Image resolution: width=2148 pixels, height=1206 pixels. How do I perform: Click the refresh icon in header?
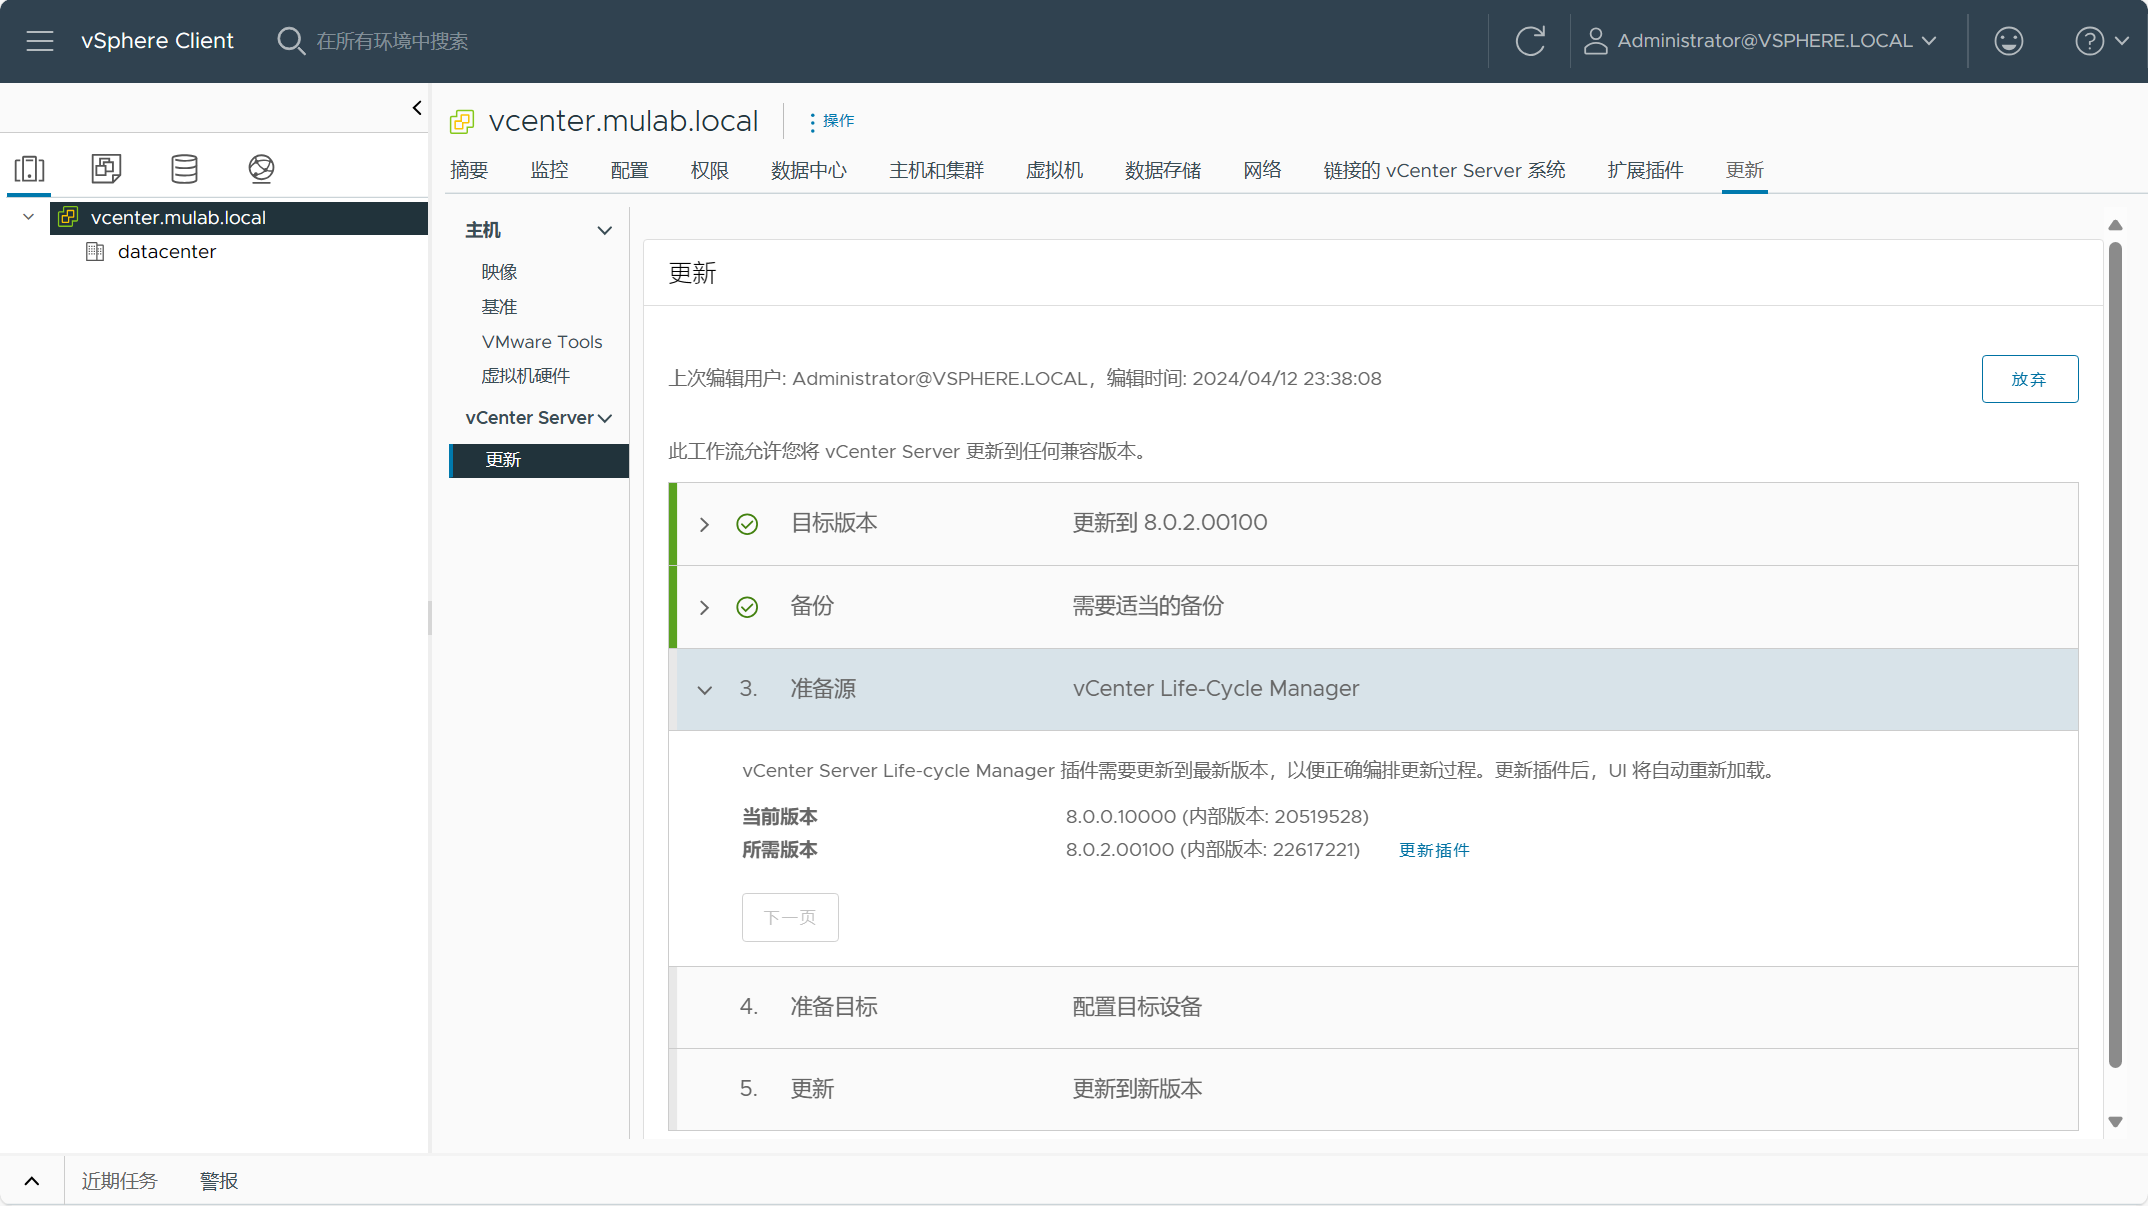coord(1530,41)
